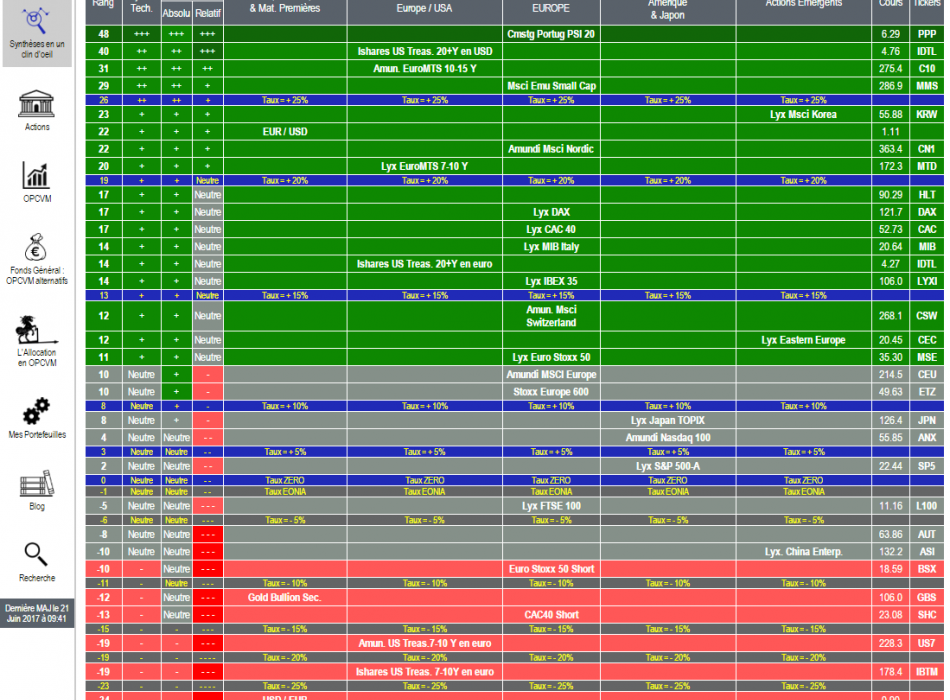
Task: Click the IBTM ticker cell
Action: 926,672
